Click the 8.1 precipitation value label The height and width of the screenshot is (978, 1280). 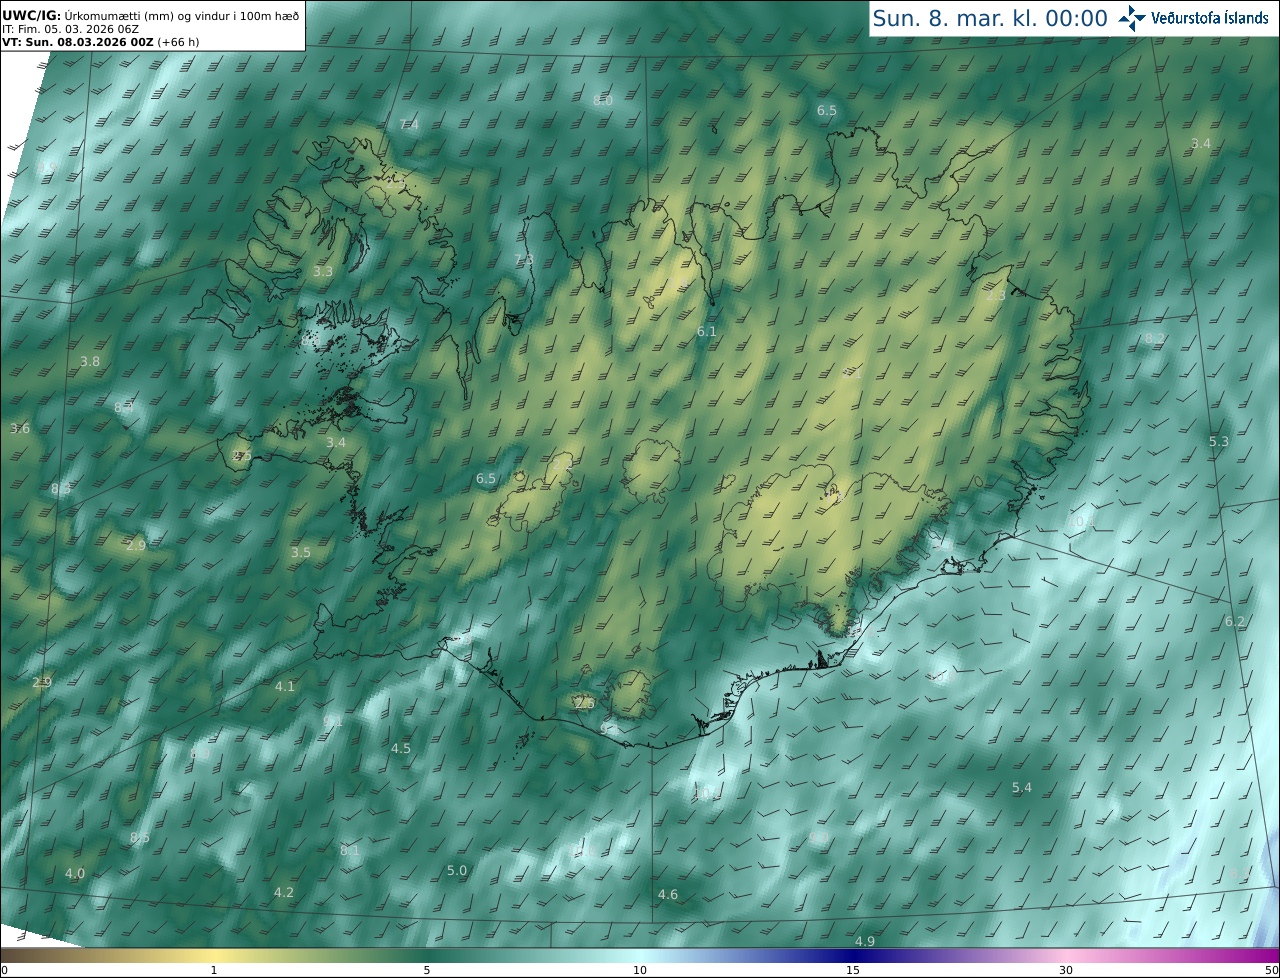click(349, 850)
